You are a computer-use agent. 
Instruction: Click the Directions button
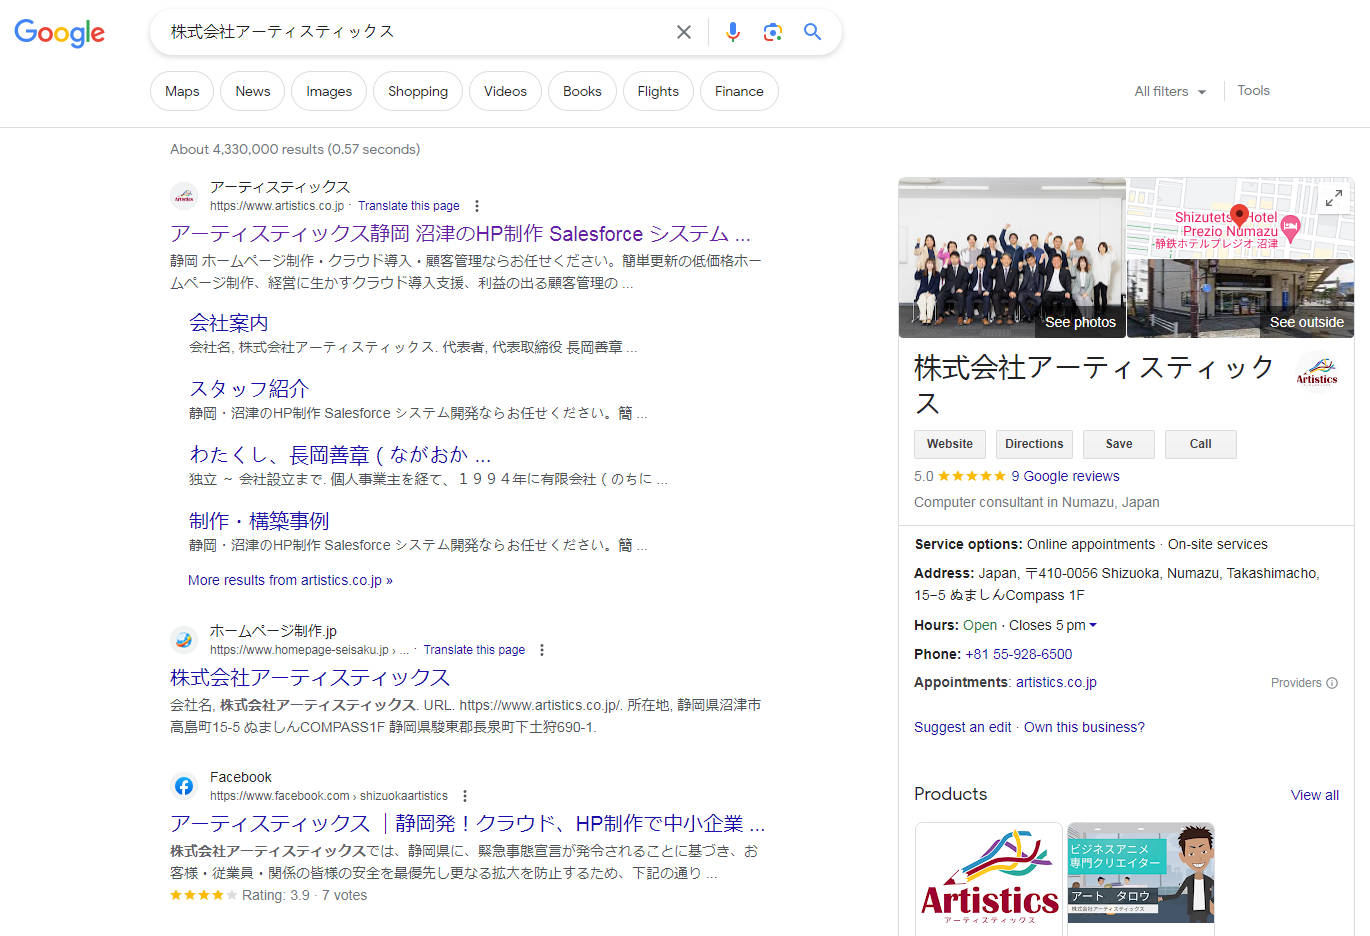(1034, 444)
